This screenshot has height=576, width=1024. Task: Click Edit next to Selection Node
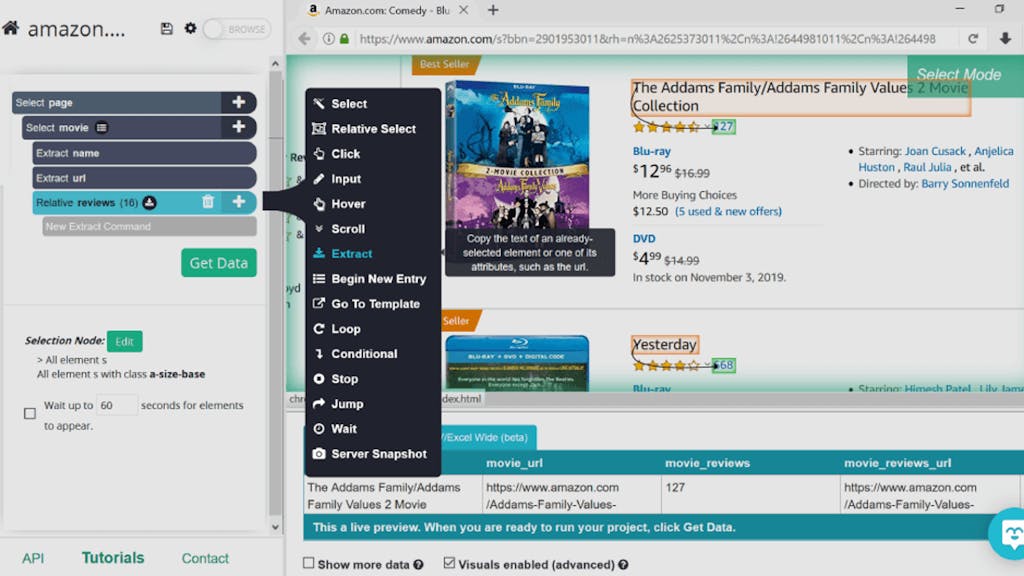(x=124, y=341)
